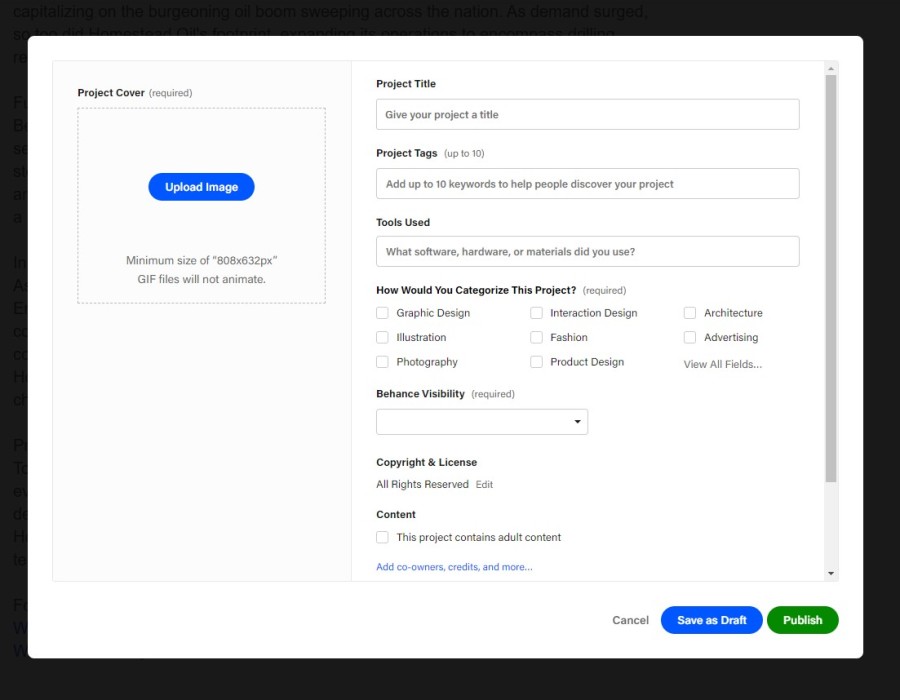Open the Behance Visibility dropdown

[481, 422]
